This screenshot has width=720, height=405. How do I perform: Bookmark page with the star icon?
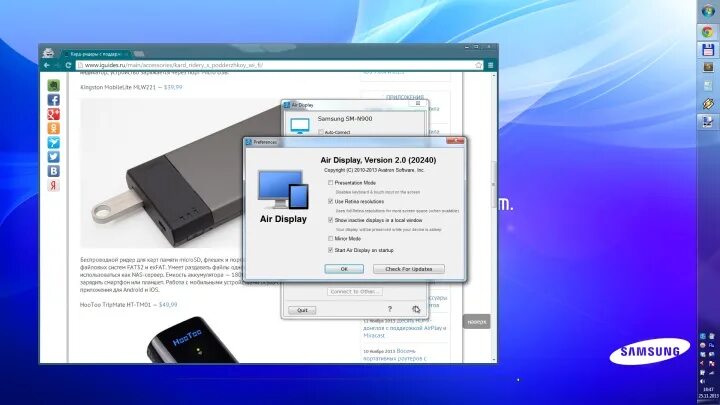478,65
